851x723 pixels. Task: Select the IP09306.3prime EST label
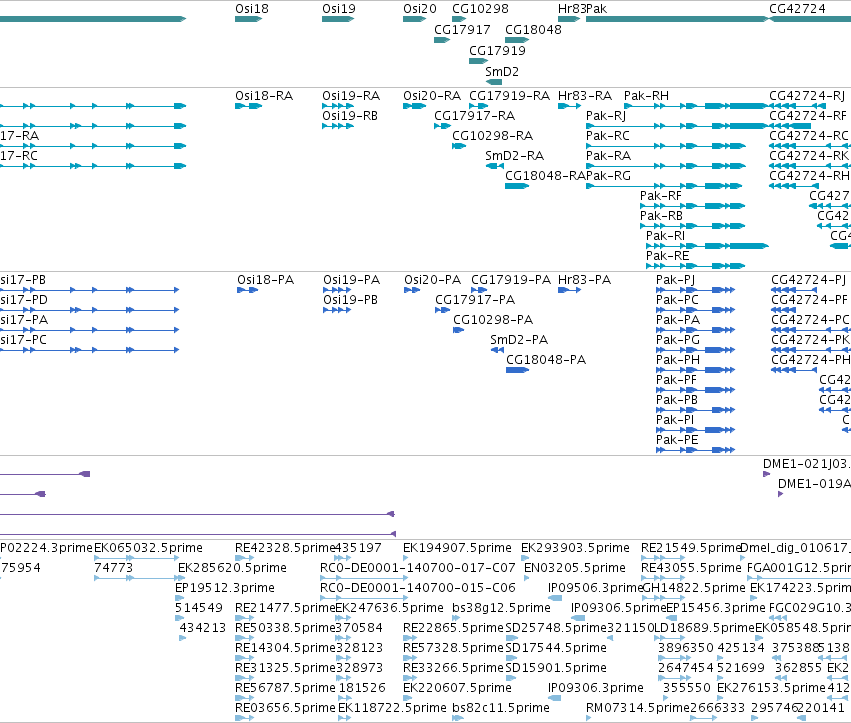click(595, 689)
